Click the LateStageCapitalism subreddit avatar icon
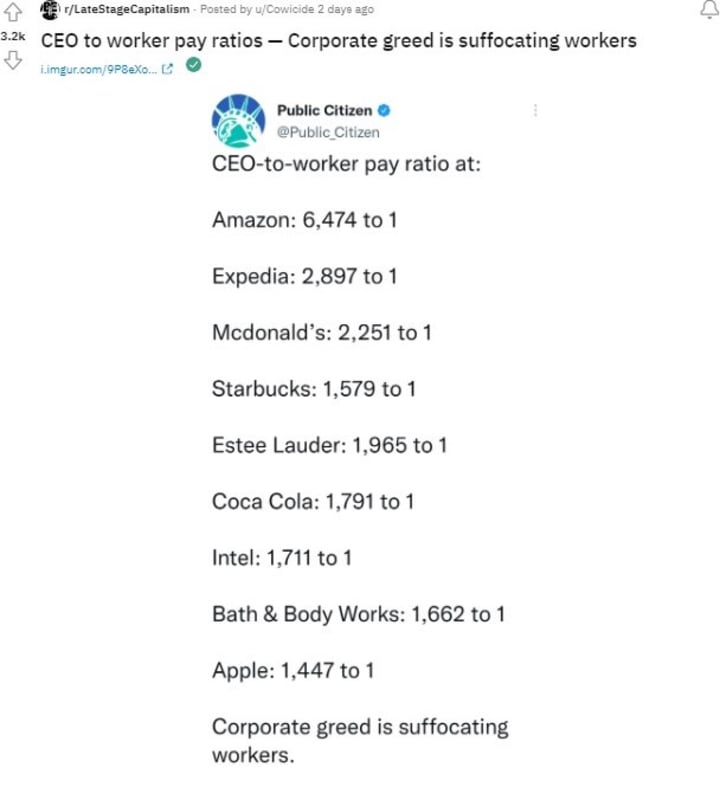The height and width of the screenshot is (793, 720). pyautogui.click(x=50, y=10)
